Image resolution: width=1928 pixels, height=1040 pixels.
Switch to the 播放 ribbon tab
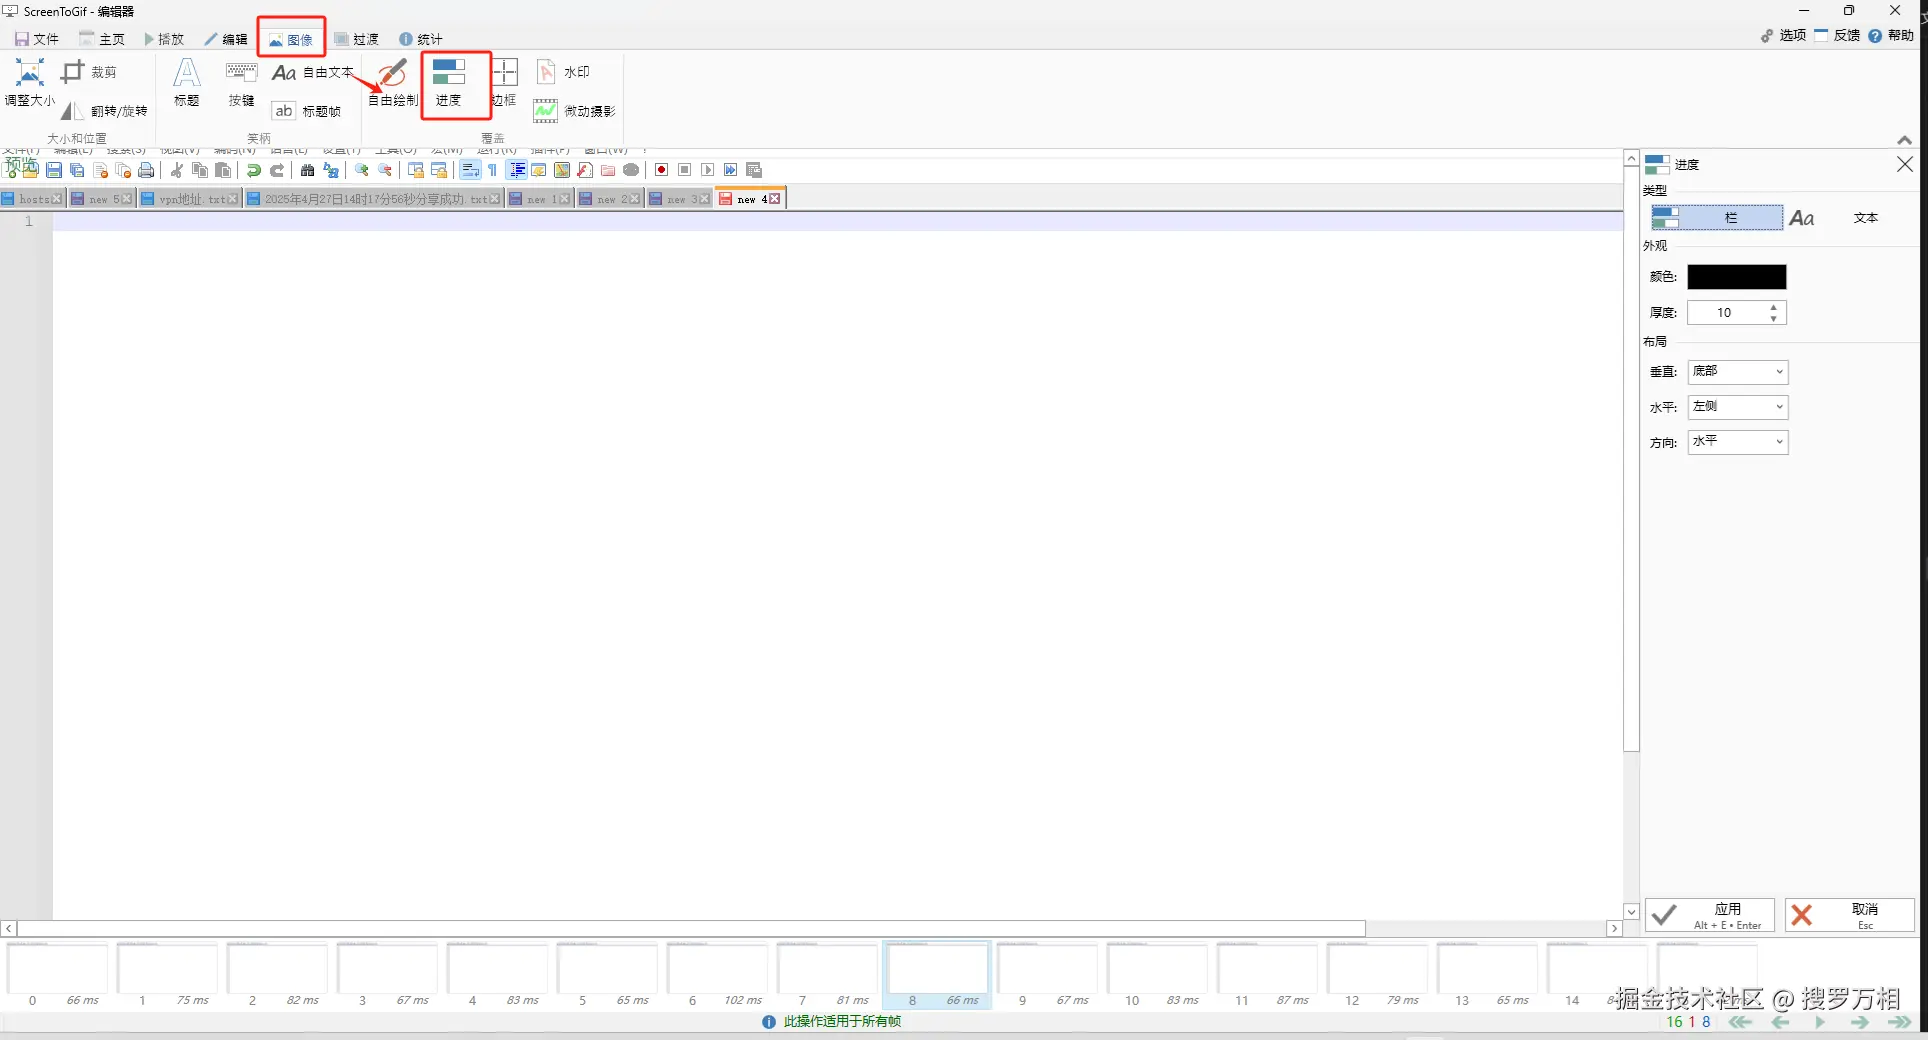click(164, 39)
